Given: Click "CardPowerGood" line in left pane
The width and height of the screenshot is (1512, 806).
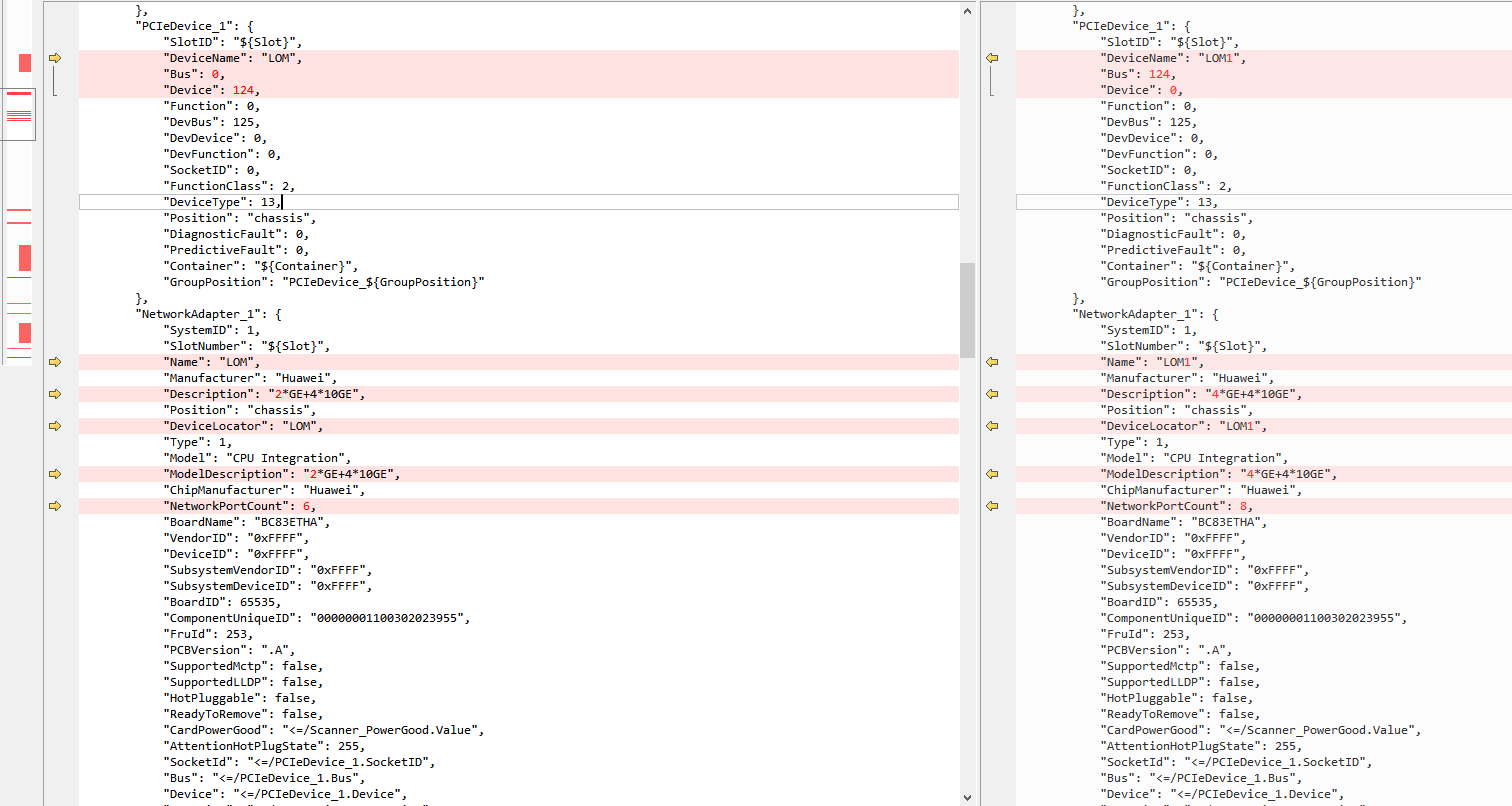Looking at the screenshot, I should 324,730.
